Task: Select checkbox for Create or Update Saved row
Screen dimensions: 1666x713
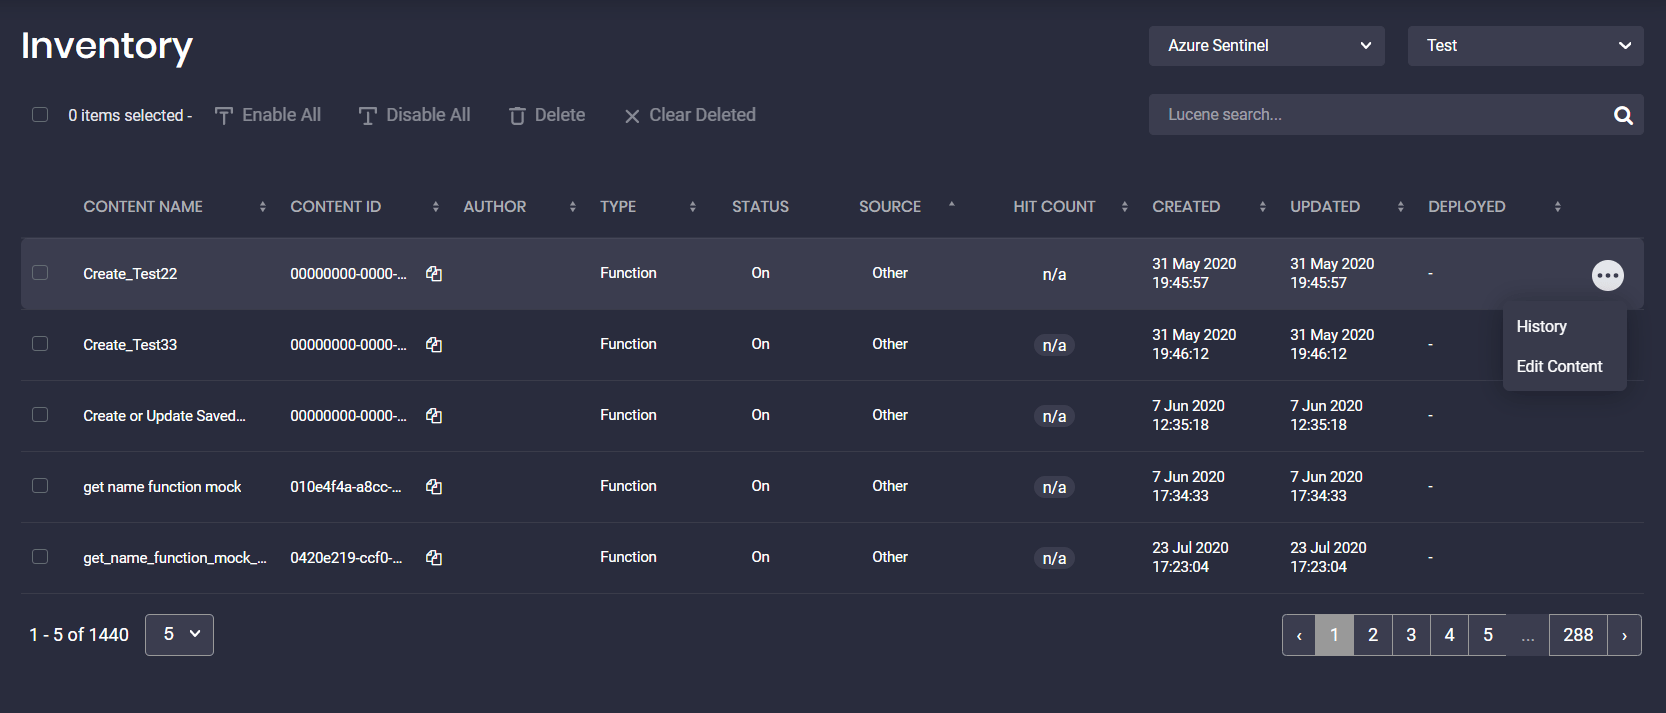Action: 40,415
